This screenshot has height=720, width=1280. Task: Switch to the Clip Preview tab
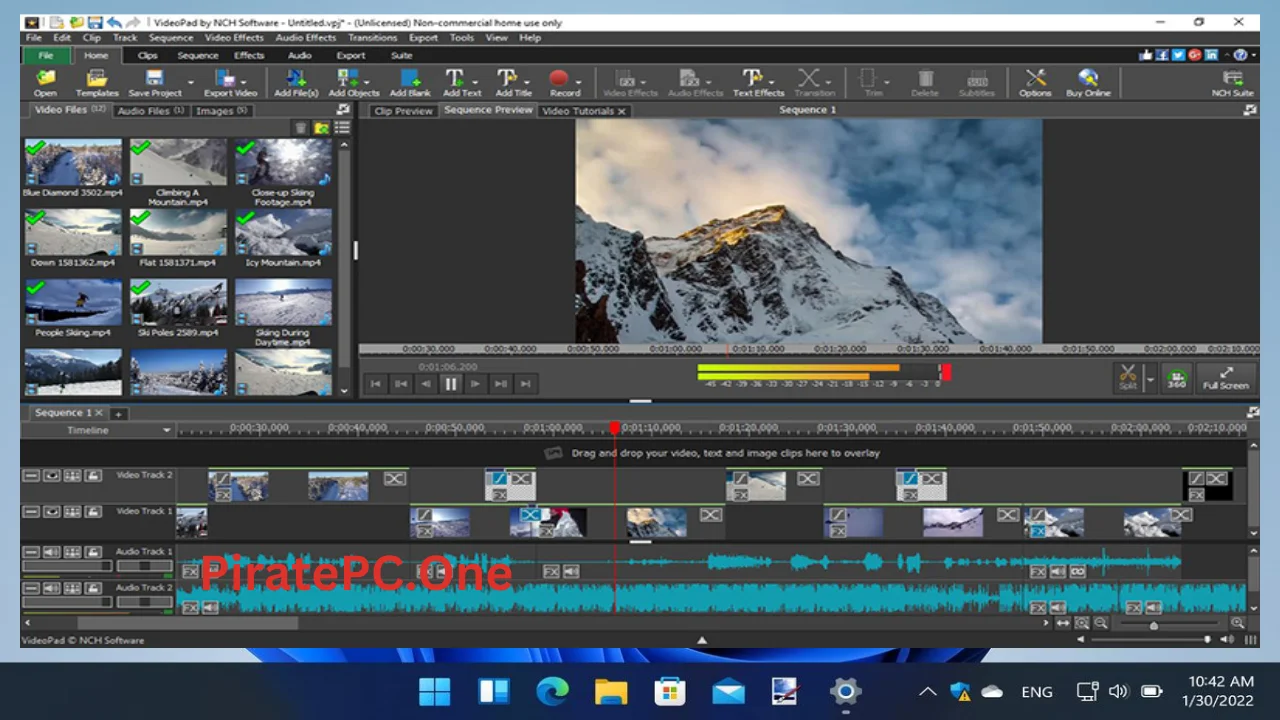point(403,111)
